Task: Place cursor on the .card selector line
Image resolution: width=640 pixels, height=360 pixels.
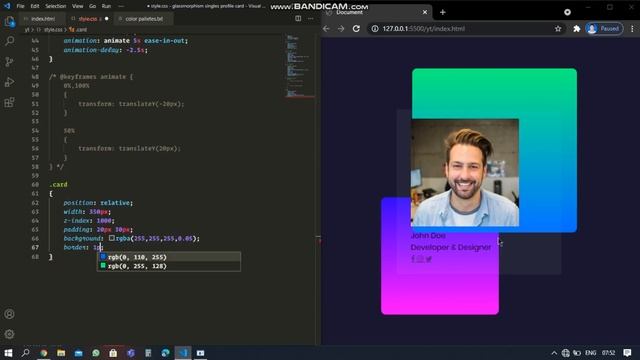Action: click(x=58, y=184)
